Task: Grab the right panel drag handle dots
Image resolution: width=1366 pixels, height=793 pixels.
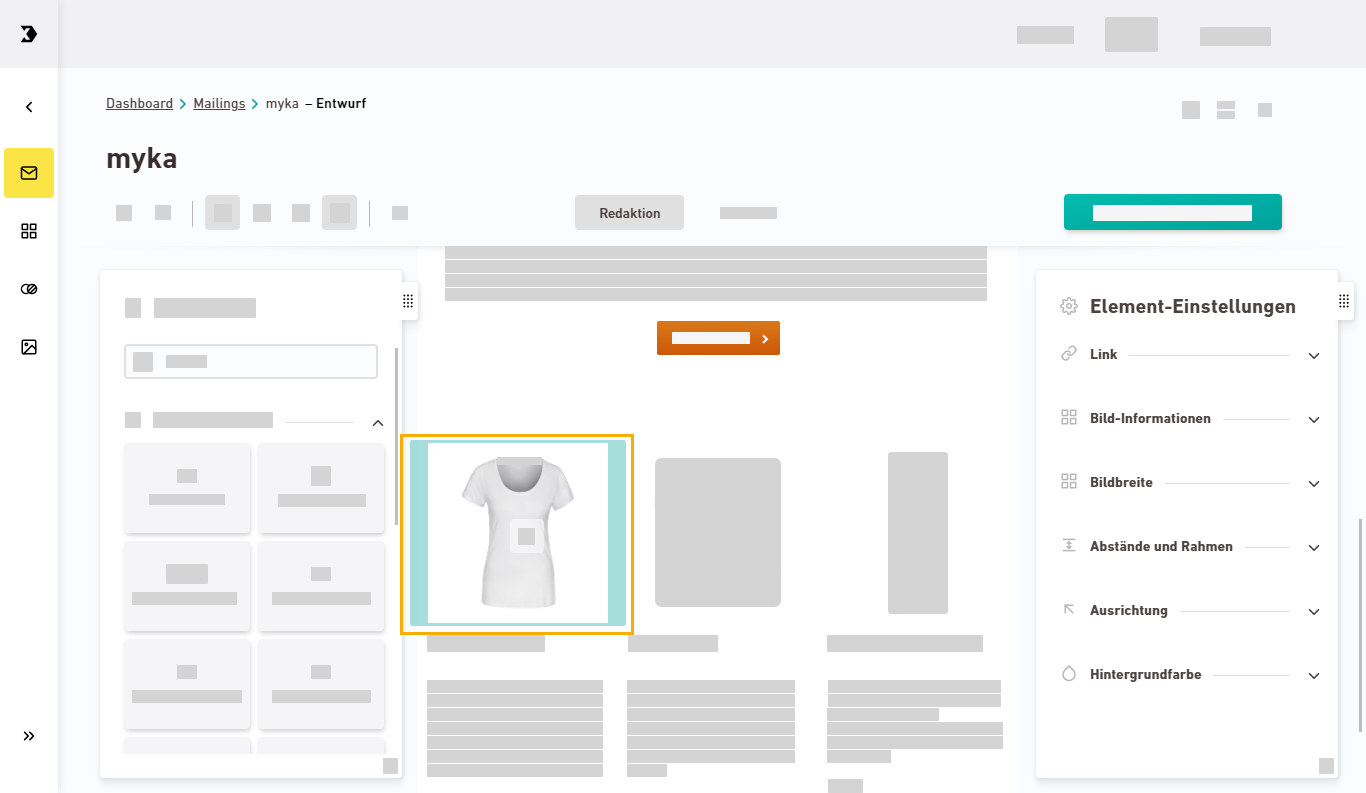Action: (x=1343, y=301)
